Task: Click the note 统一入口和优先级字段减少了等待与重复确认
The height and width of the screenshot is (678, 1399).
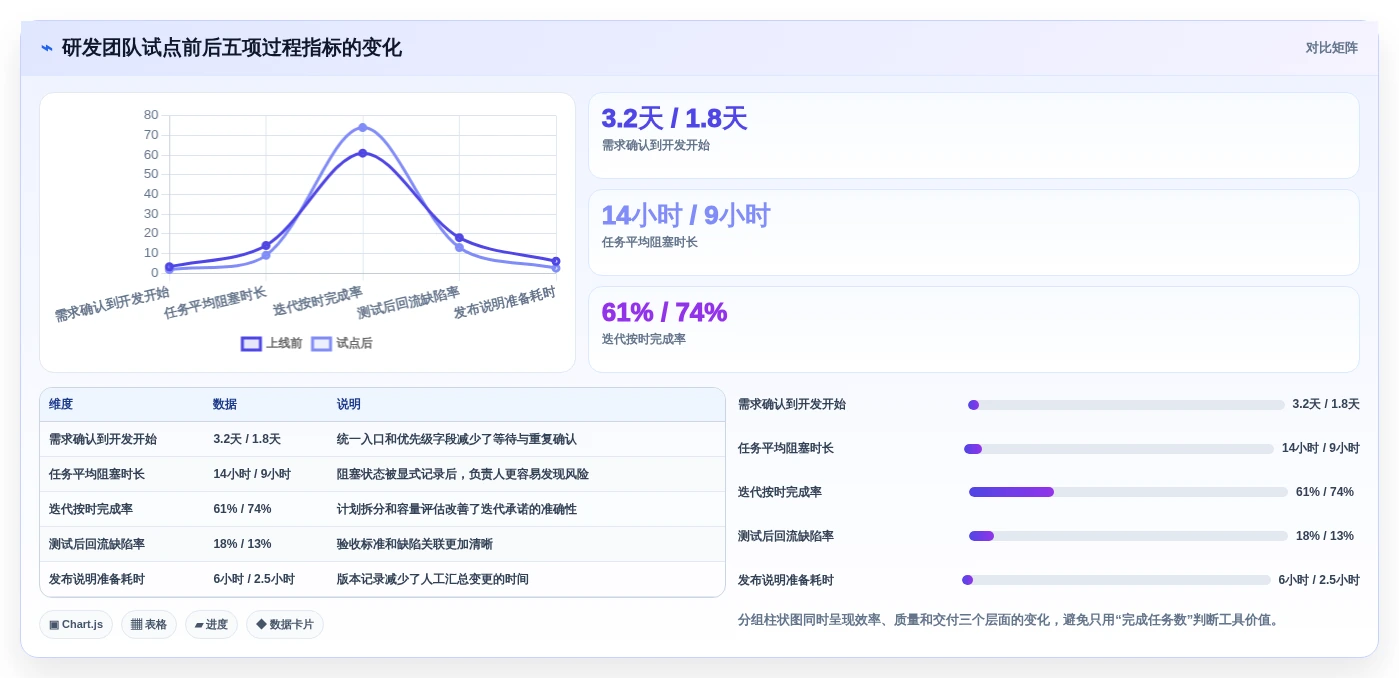Action: pos(457,439)
